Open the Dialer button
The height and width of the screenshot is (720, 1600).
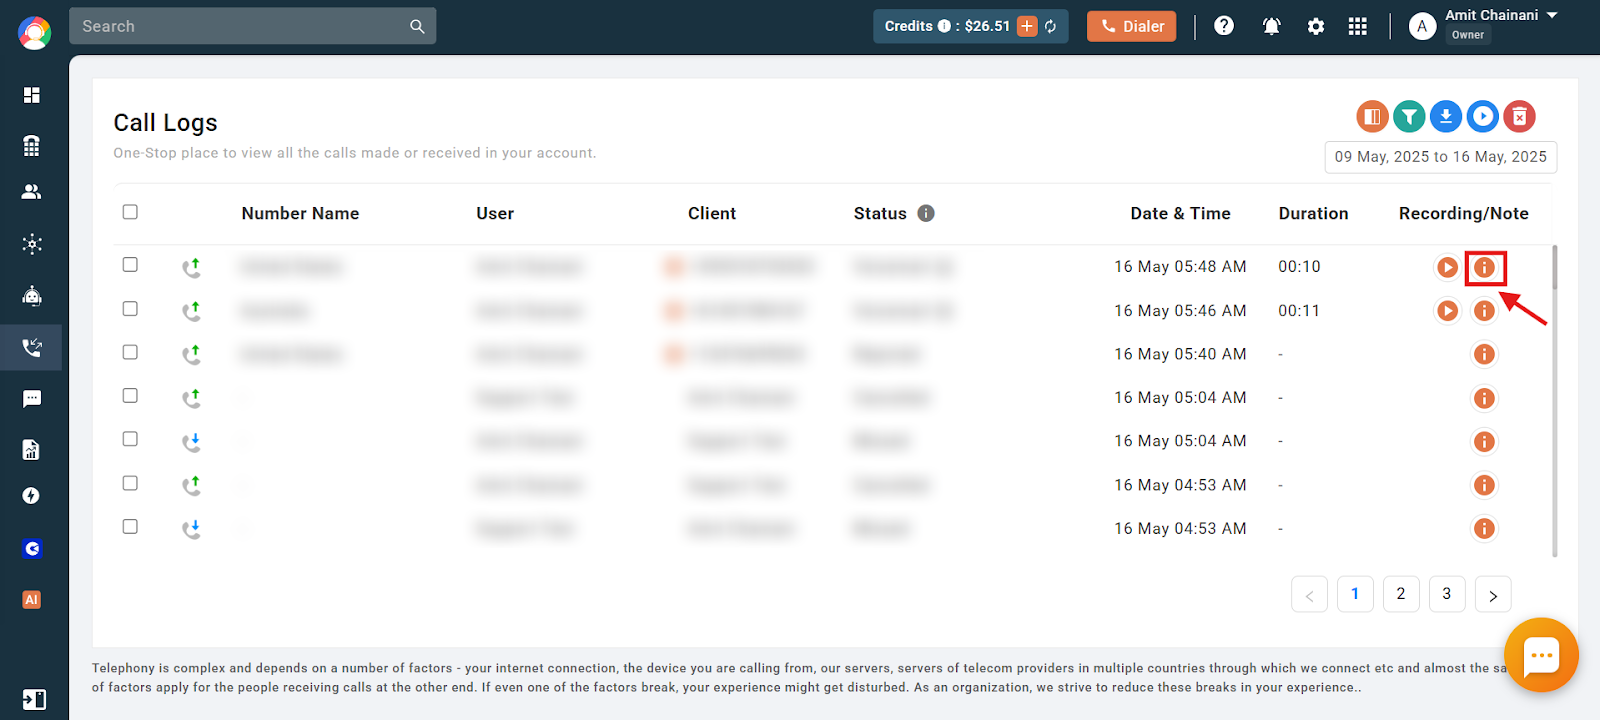pos(1132,26)
